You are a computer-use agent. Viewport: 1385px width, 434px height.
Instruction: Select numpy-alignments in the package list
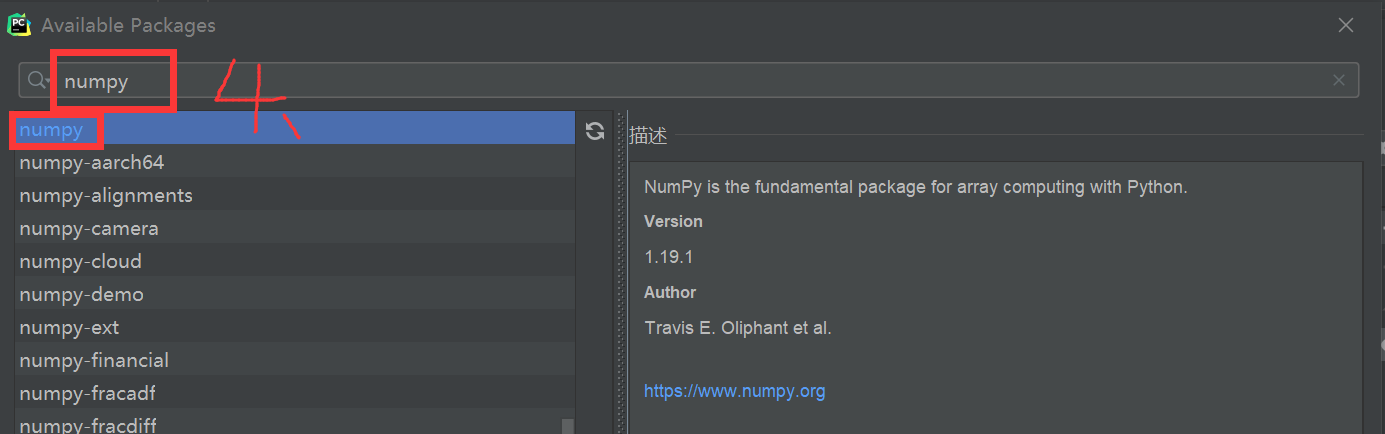tap(295, 195)
